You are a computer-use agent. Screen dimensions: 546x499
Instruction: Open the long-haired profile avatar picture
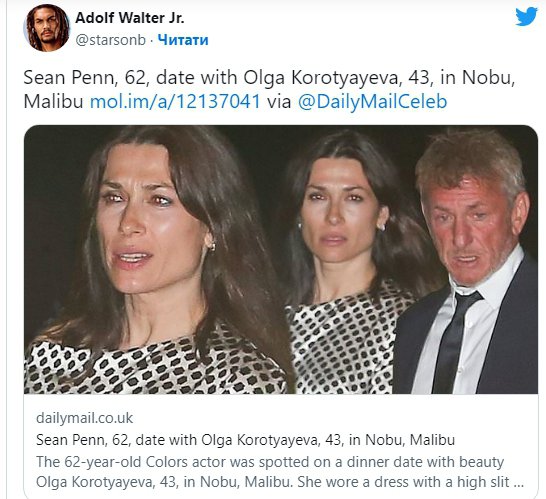tap(46, 29)
